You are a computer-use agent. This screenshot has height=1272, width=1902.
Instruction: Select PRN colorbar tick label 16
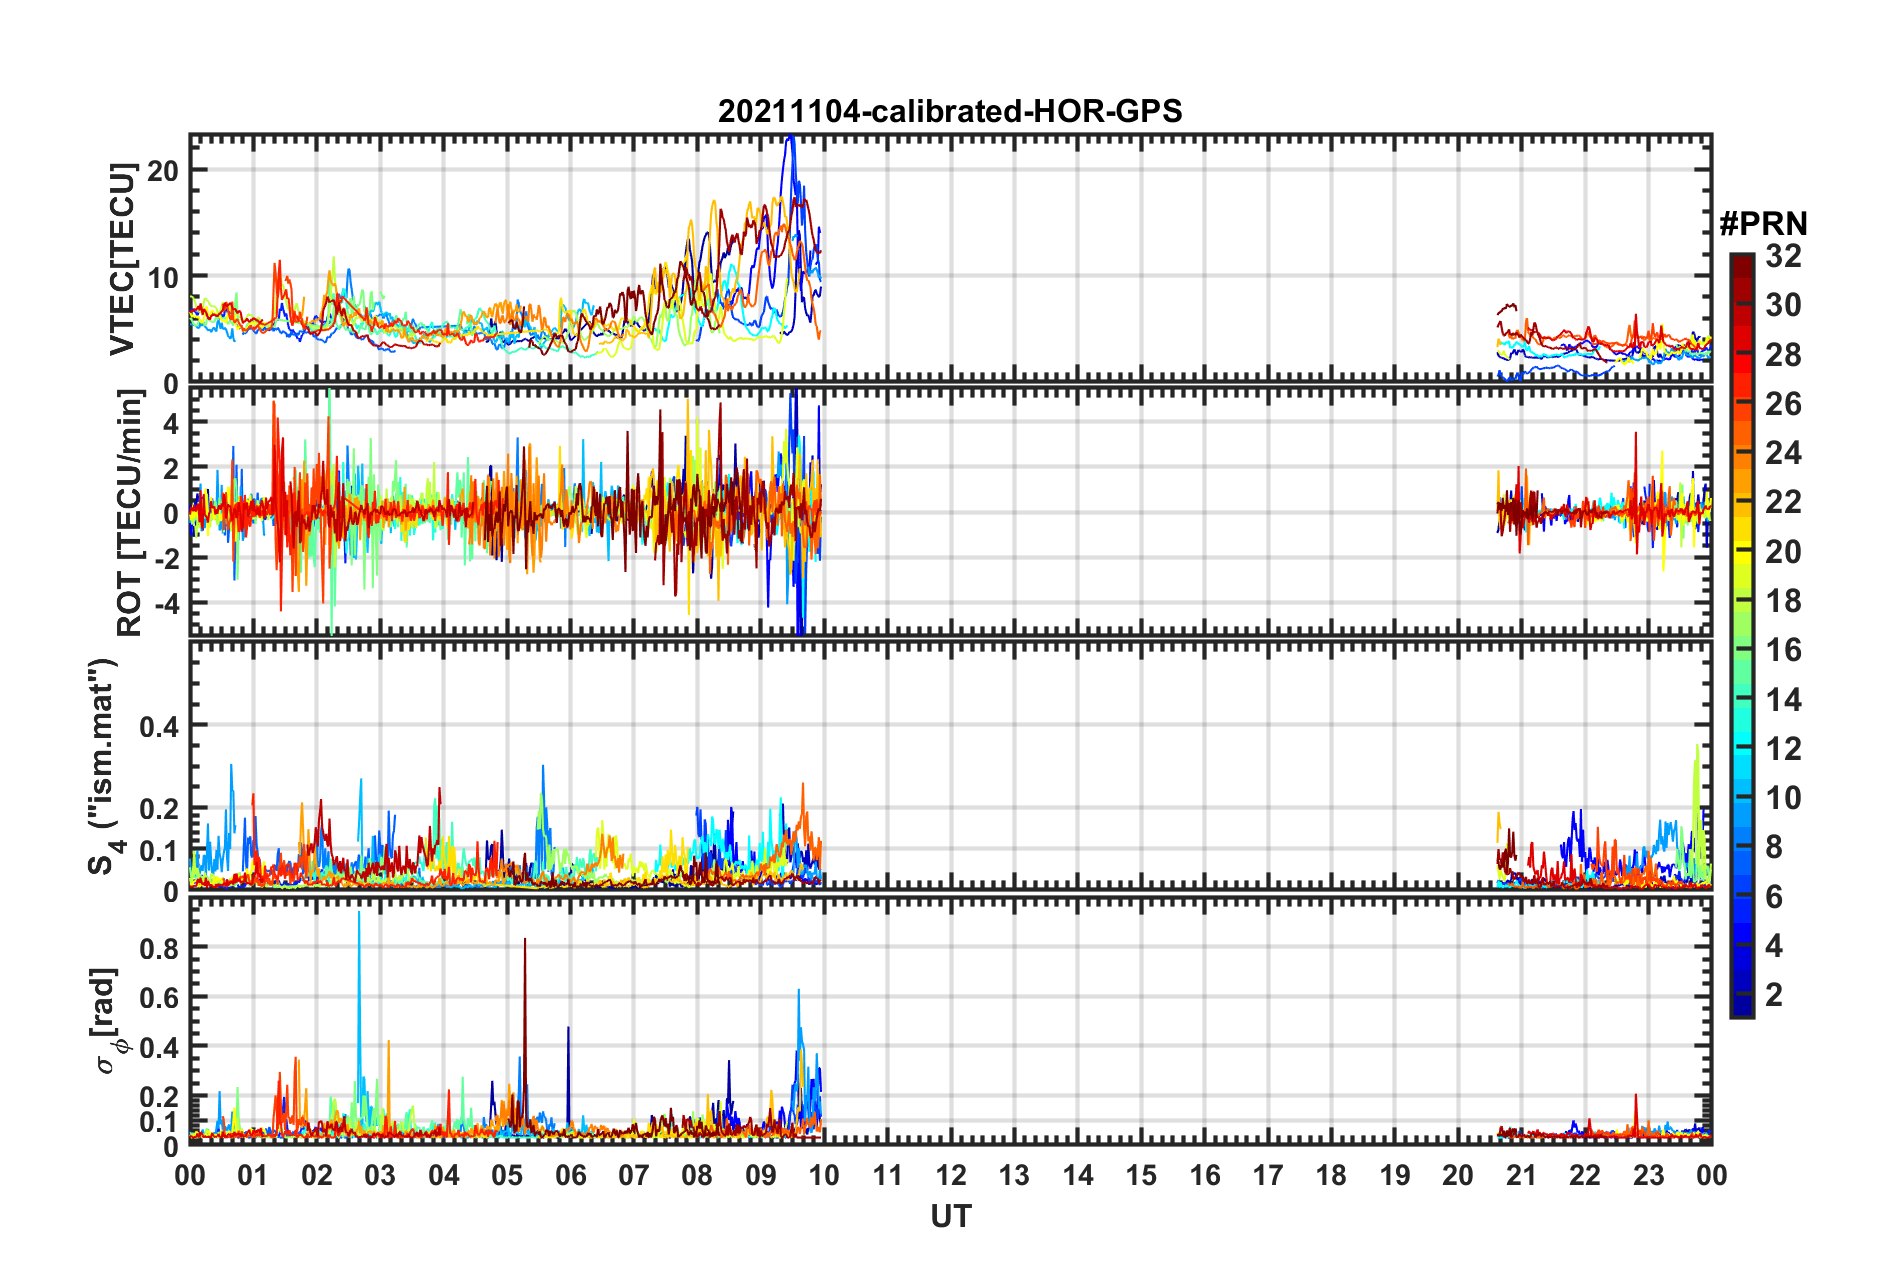[x=1783, y=650]
